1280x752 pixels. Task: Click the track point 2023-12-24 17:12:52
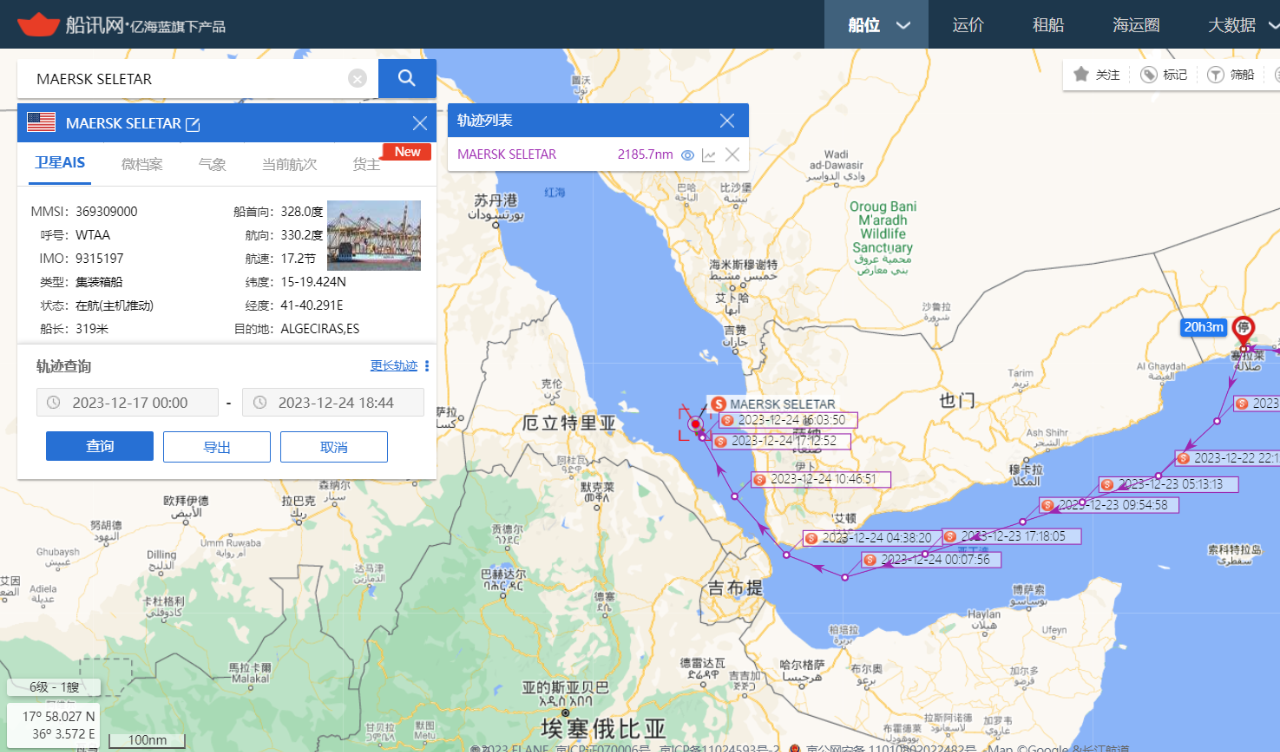[783, 441]
